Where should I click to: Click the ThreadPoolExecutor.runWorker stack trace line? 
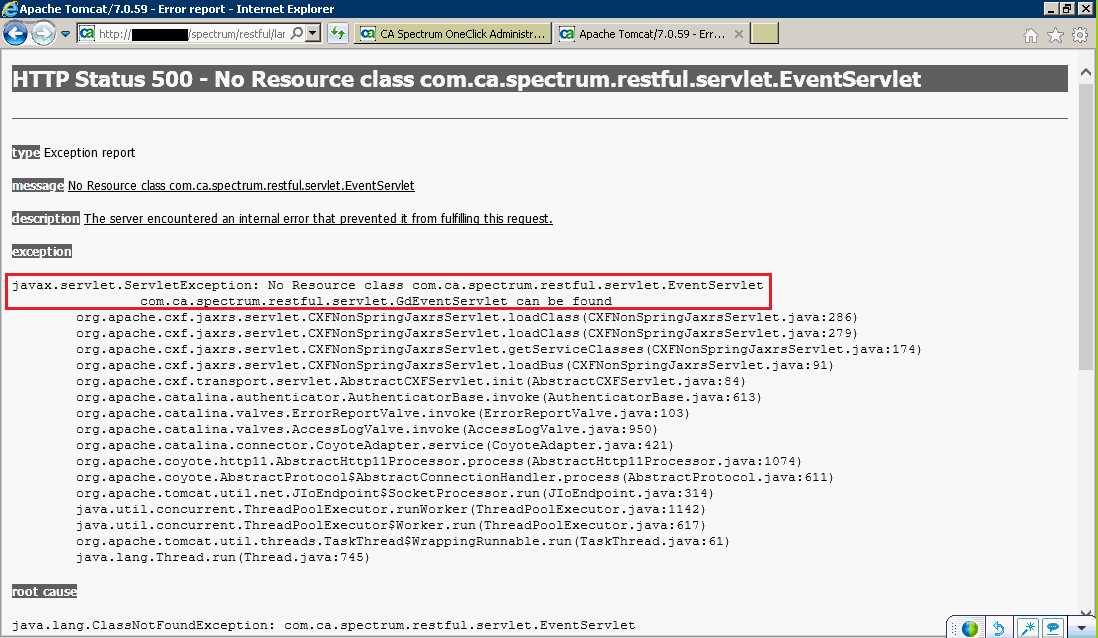pos(391,510)
